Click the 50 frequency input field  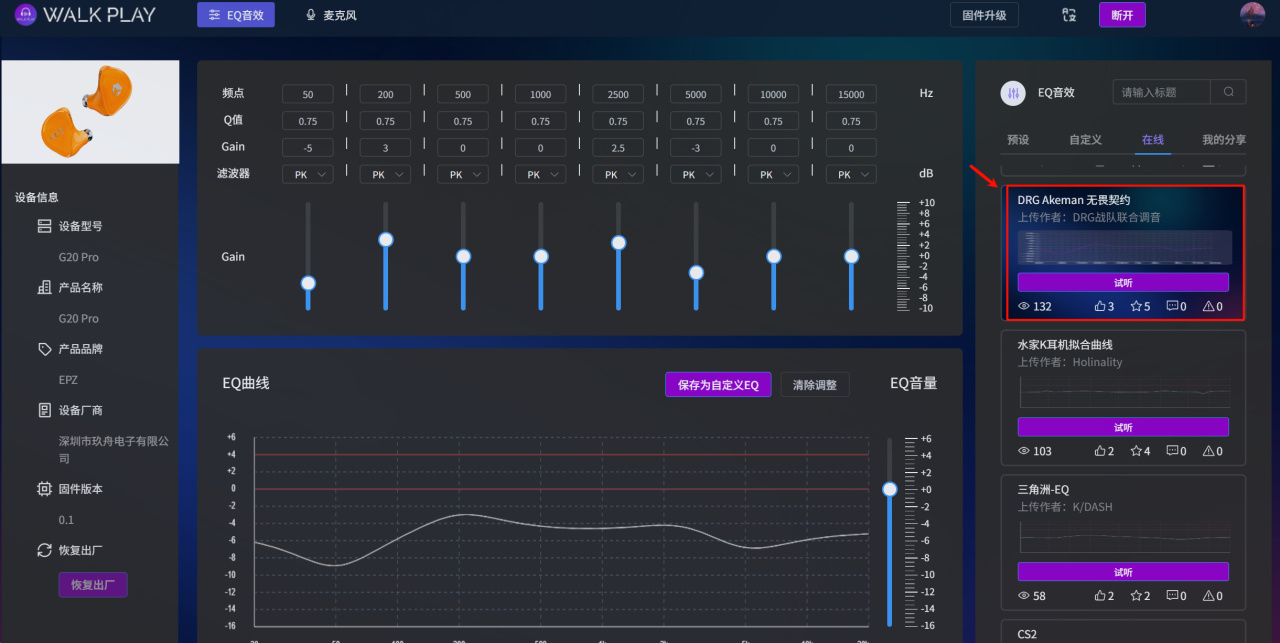coord(308,94)
